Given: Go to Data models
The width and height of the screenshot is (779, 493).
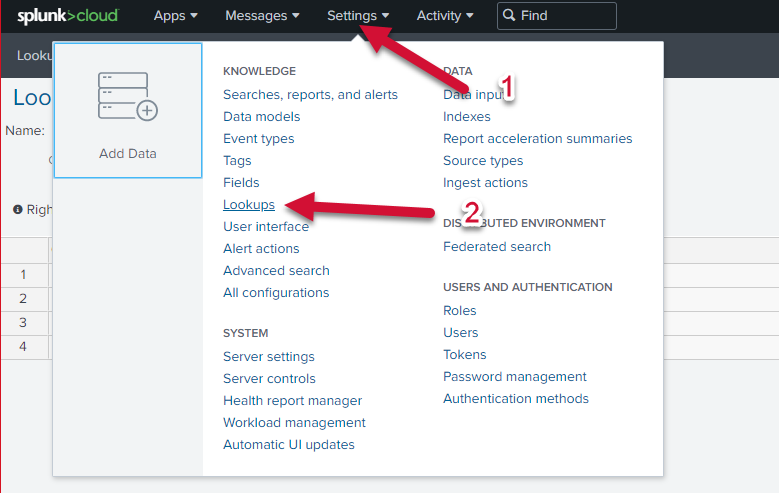Looking at the screenshot, I should (261, 117).
